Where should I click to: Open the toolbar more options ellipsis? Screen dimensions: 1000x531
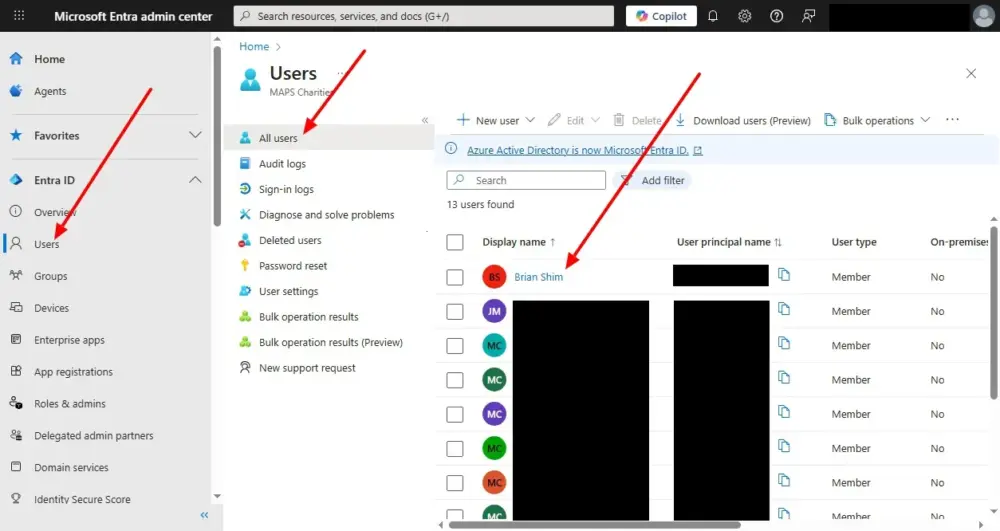pos(952,120)
